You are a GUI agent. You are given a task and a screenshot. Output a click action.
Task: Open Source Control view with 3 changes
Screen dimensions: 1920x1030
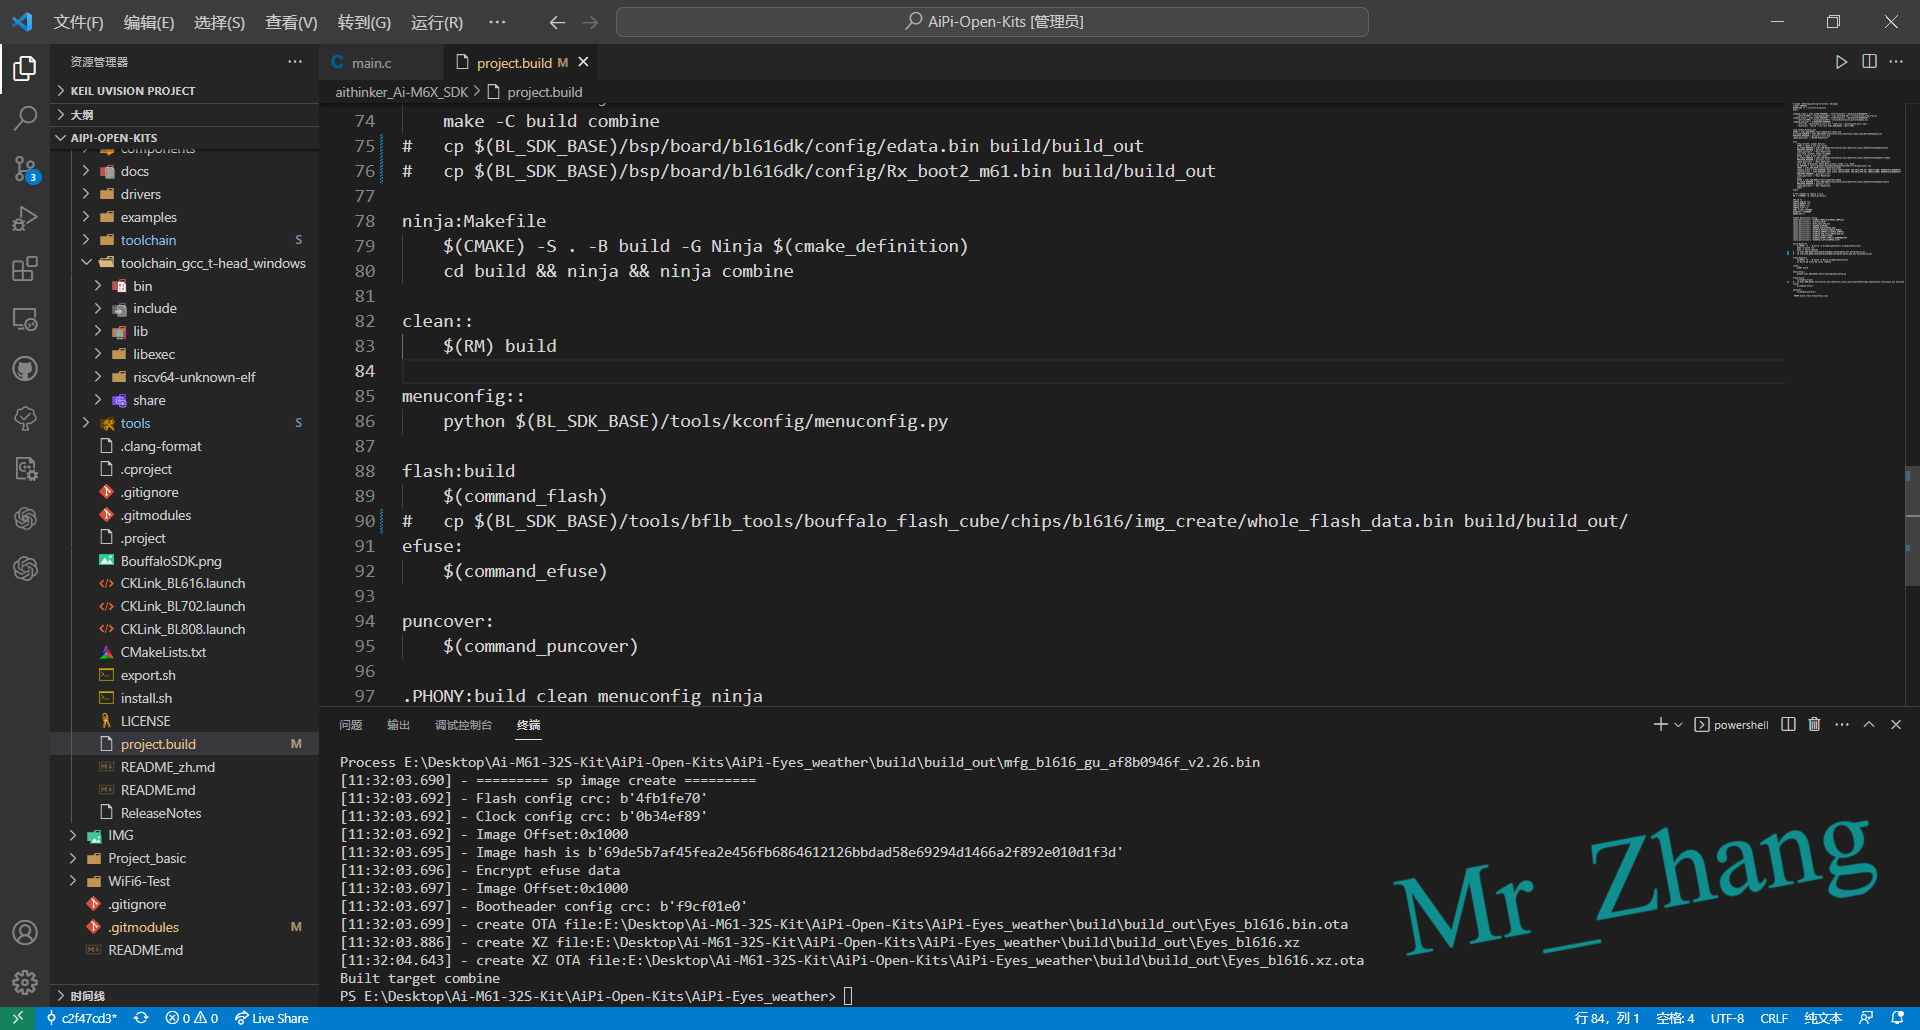coord(25,169)
